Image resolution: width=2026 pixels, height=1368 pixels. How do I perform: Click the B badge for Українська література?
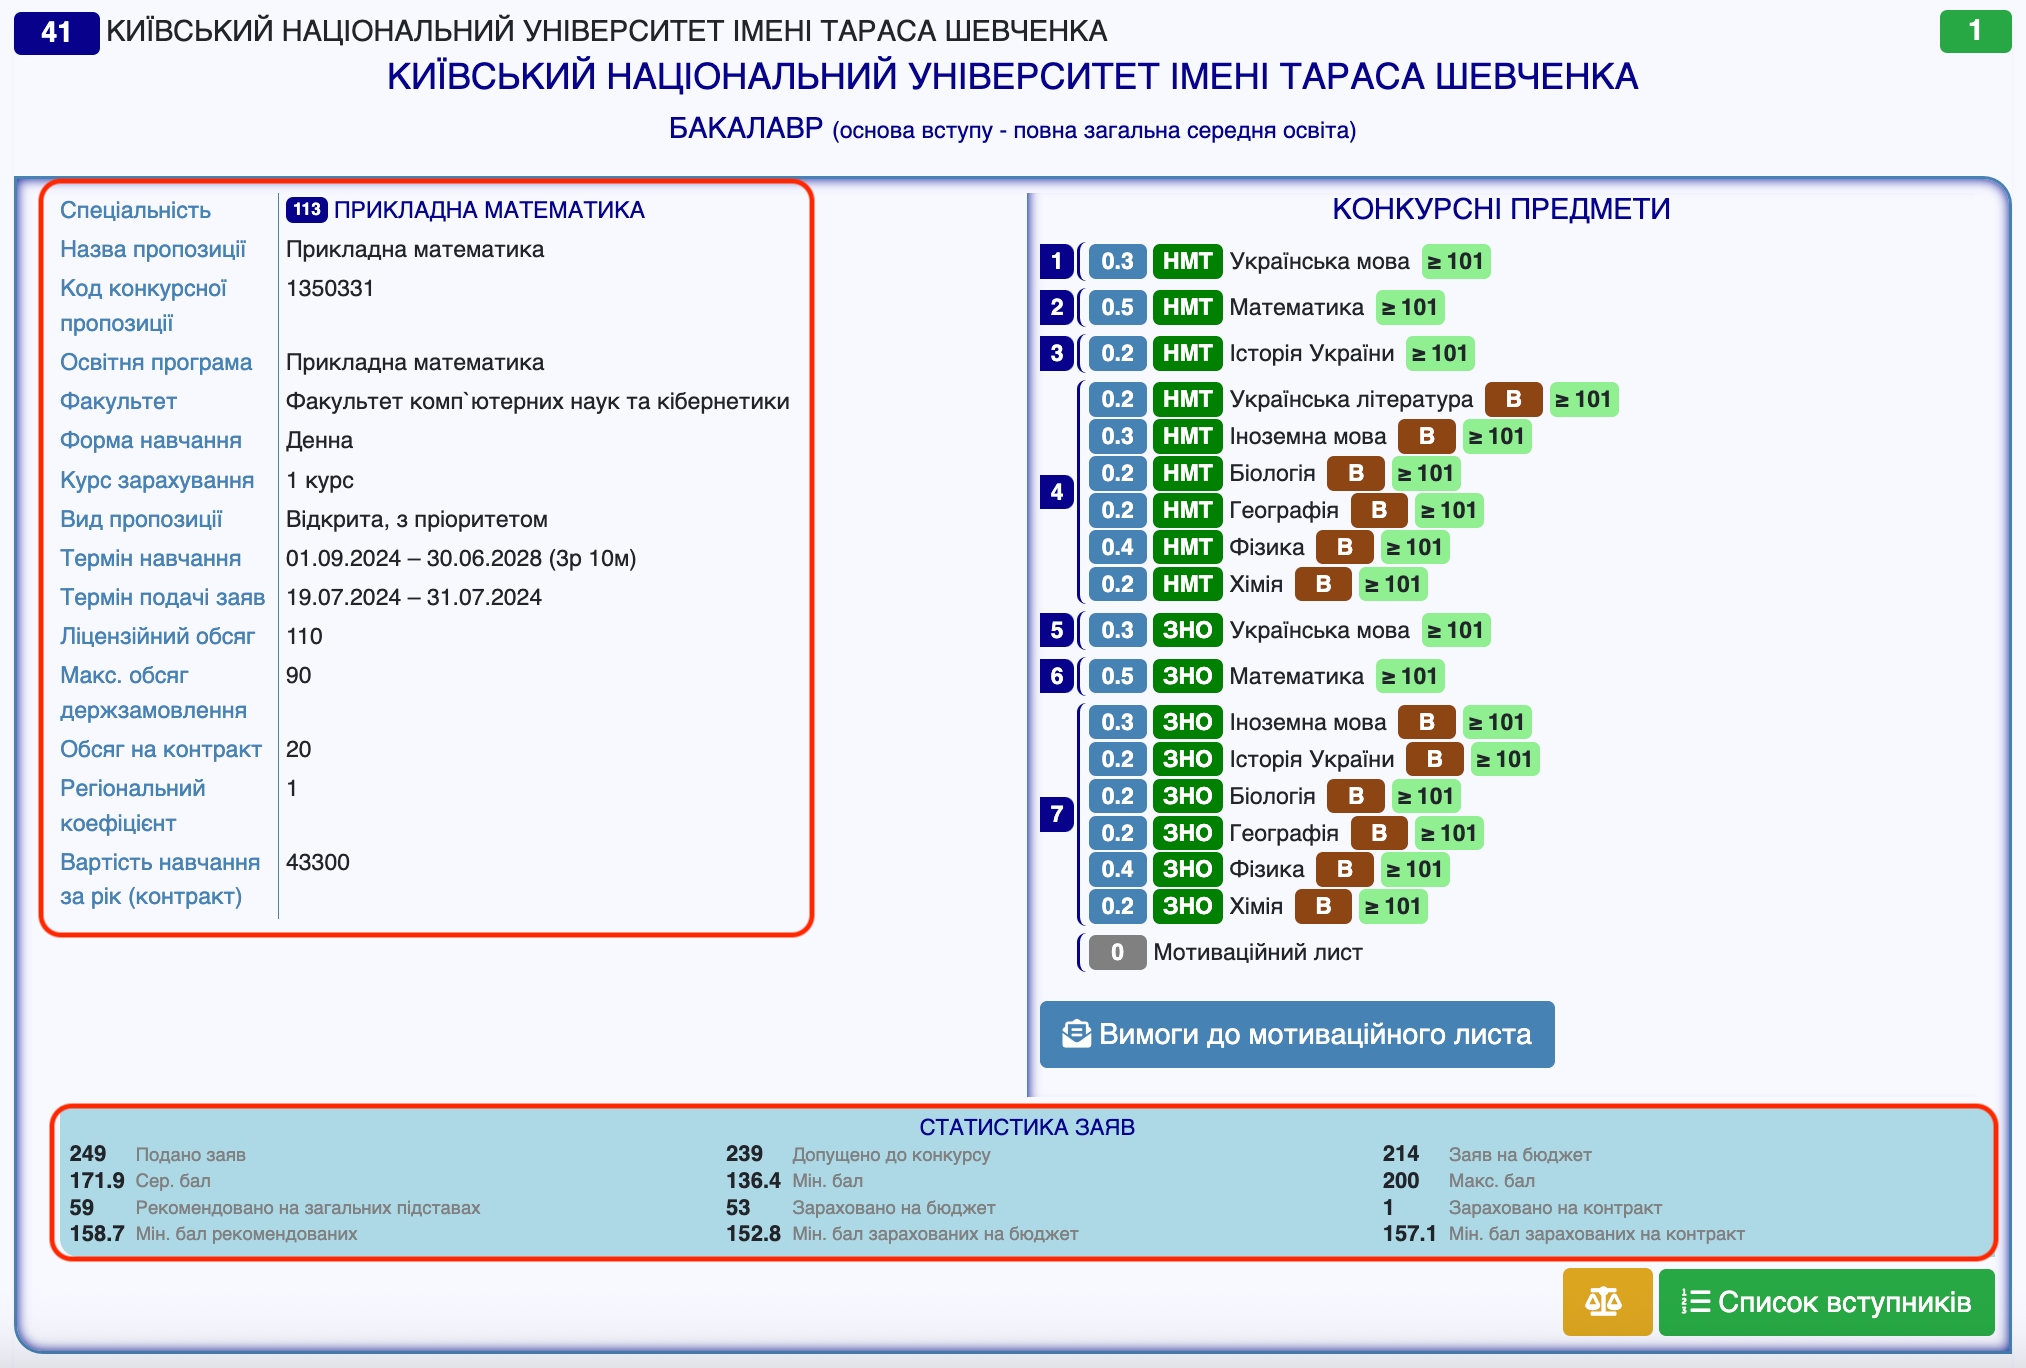1513,399
